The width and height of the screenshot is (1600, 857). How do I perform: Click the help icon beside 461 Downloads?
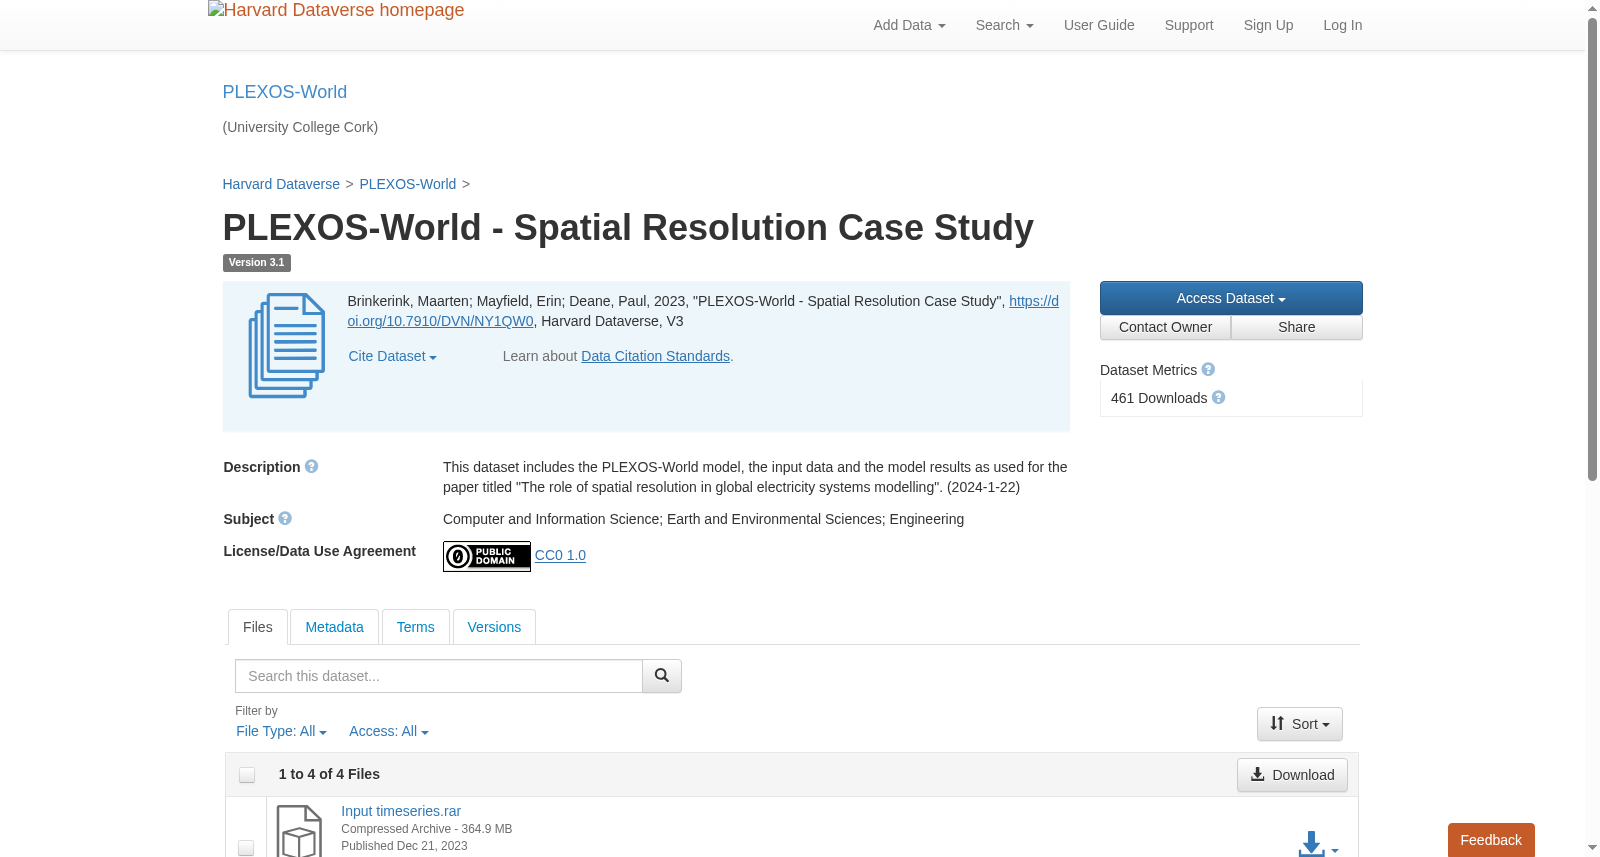(x=1218, y=398)
